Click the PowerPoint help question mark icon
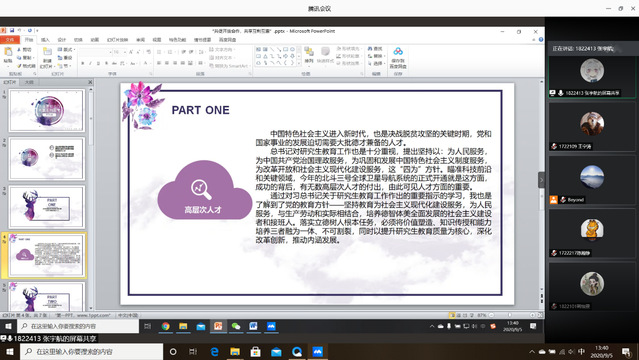Image resolution: width=639 pixels, height=360 pixels. pos(541,40)
